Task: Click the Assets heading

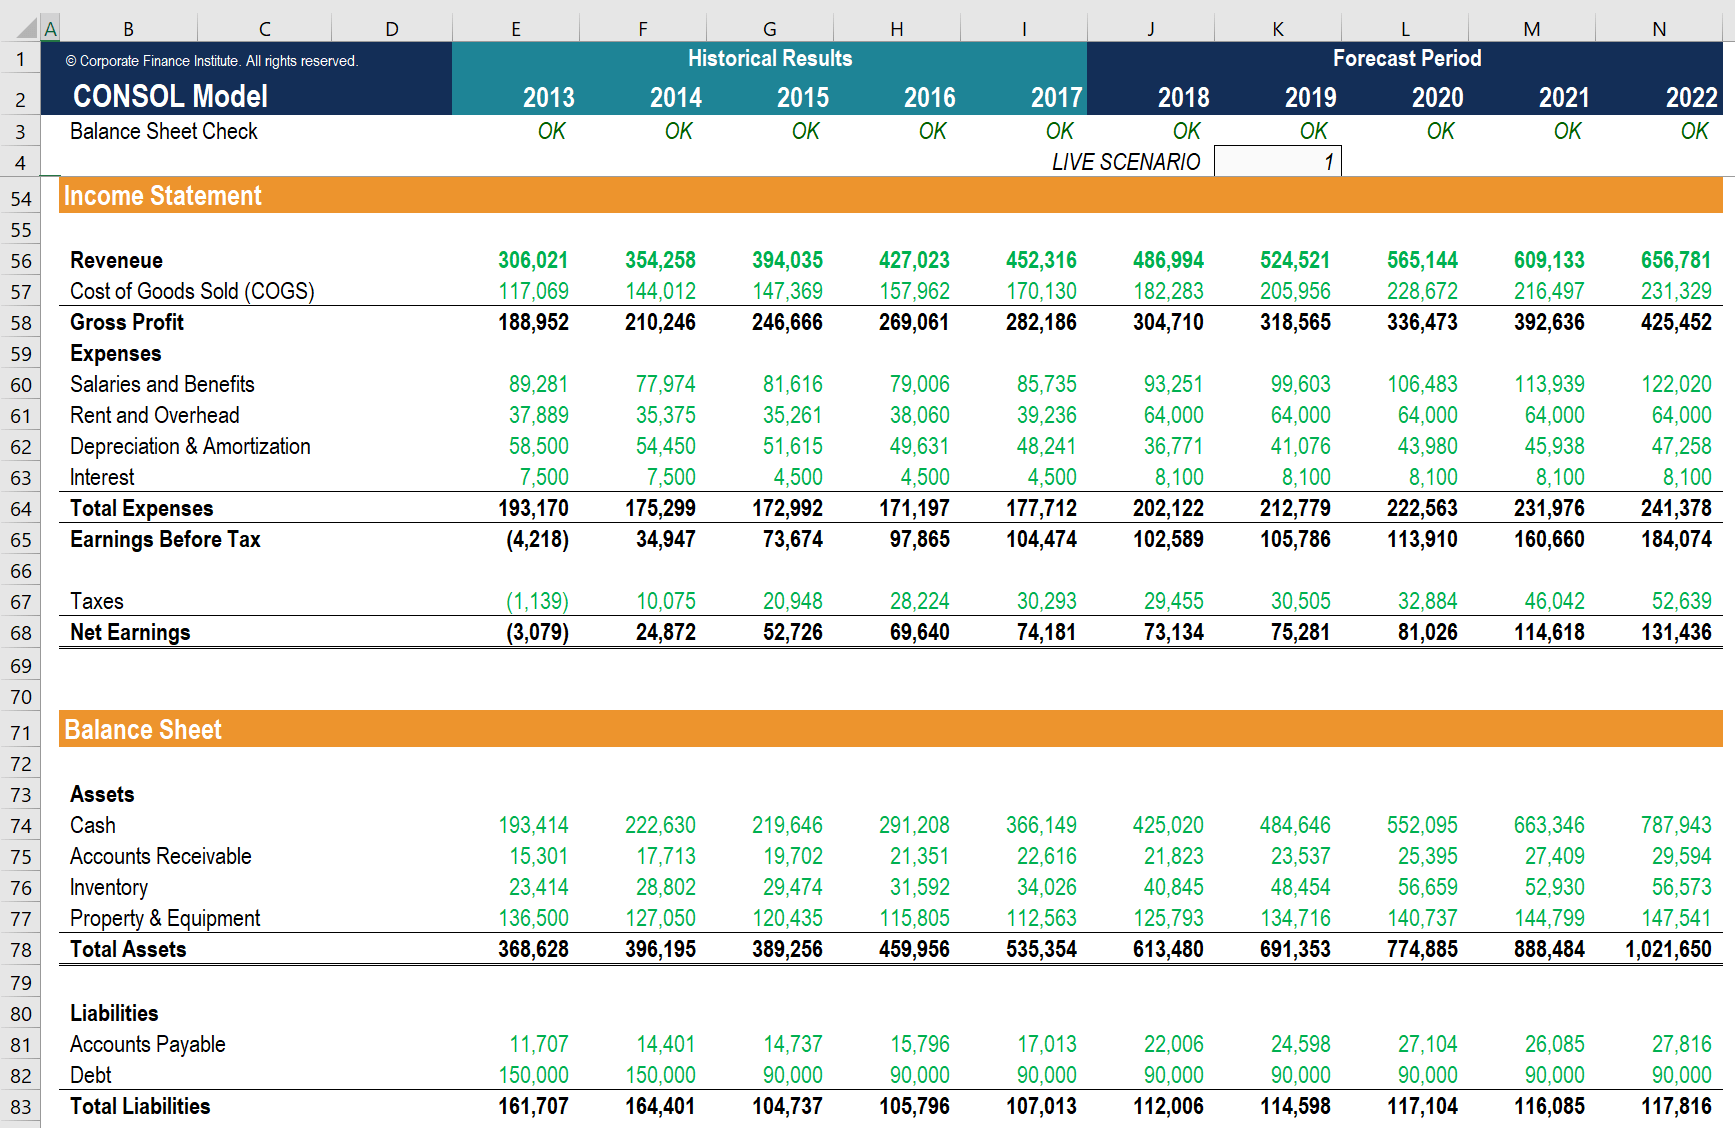Action: [x=102, y=794]
